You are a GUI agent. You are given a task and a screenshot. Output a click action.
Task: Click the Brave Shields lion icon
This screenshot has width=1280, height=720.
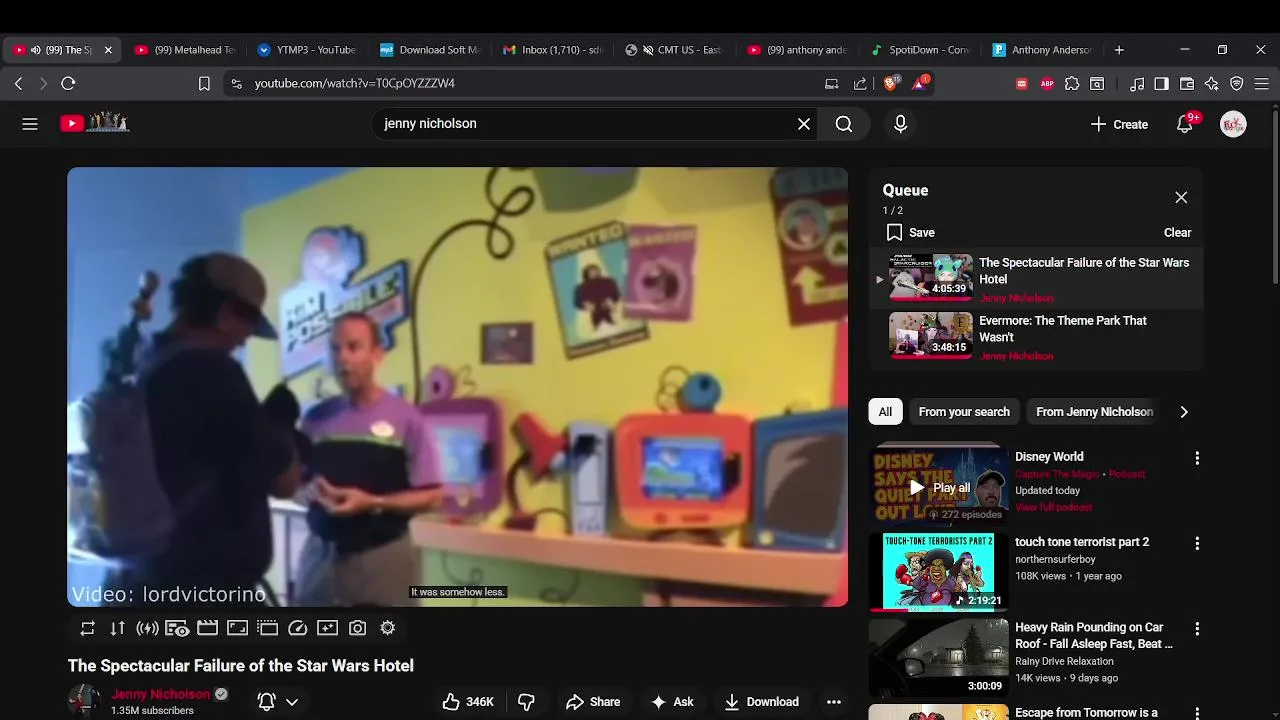890,83
